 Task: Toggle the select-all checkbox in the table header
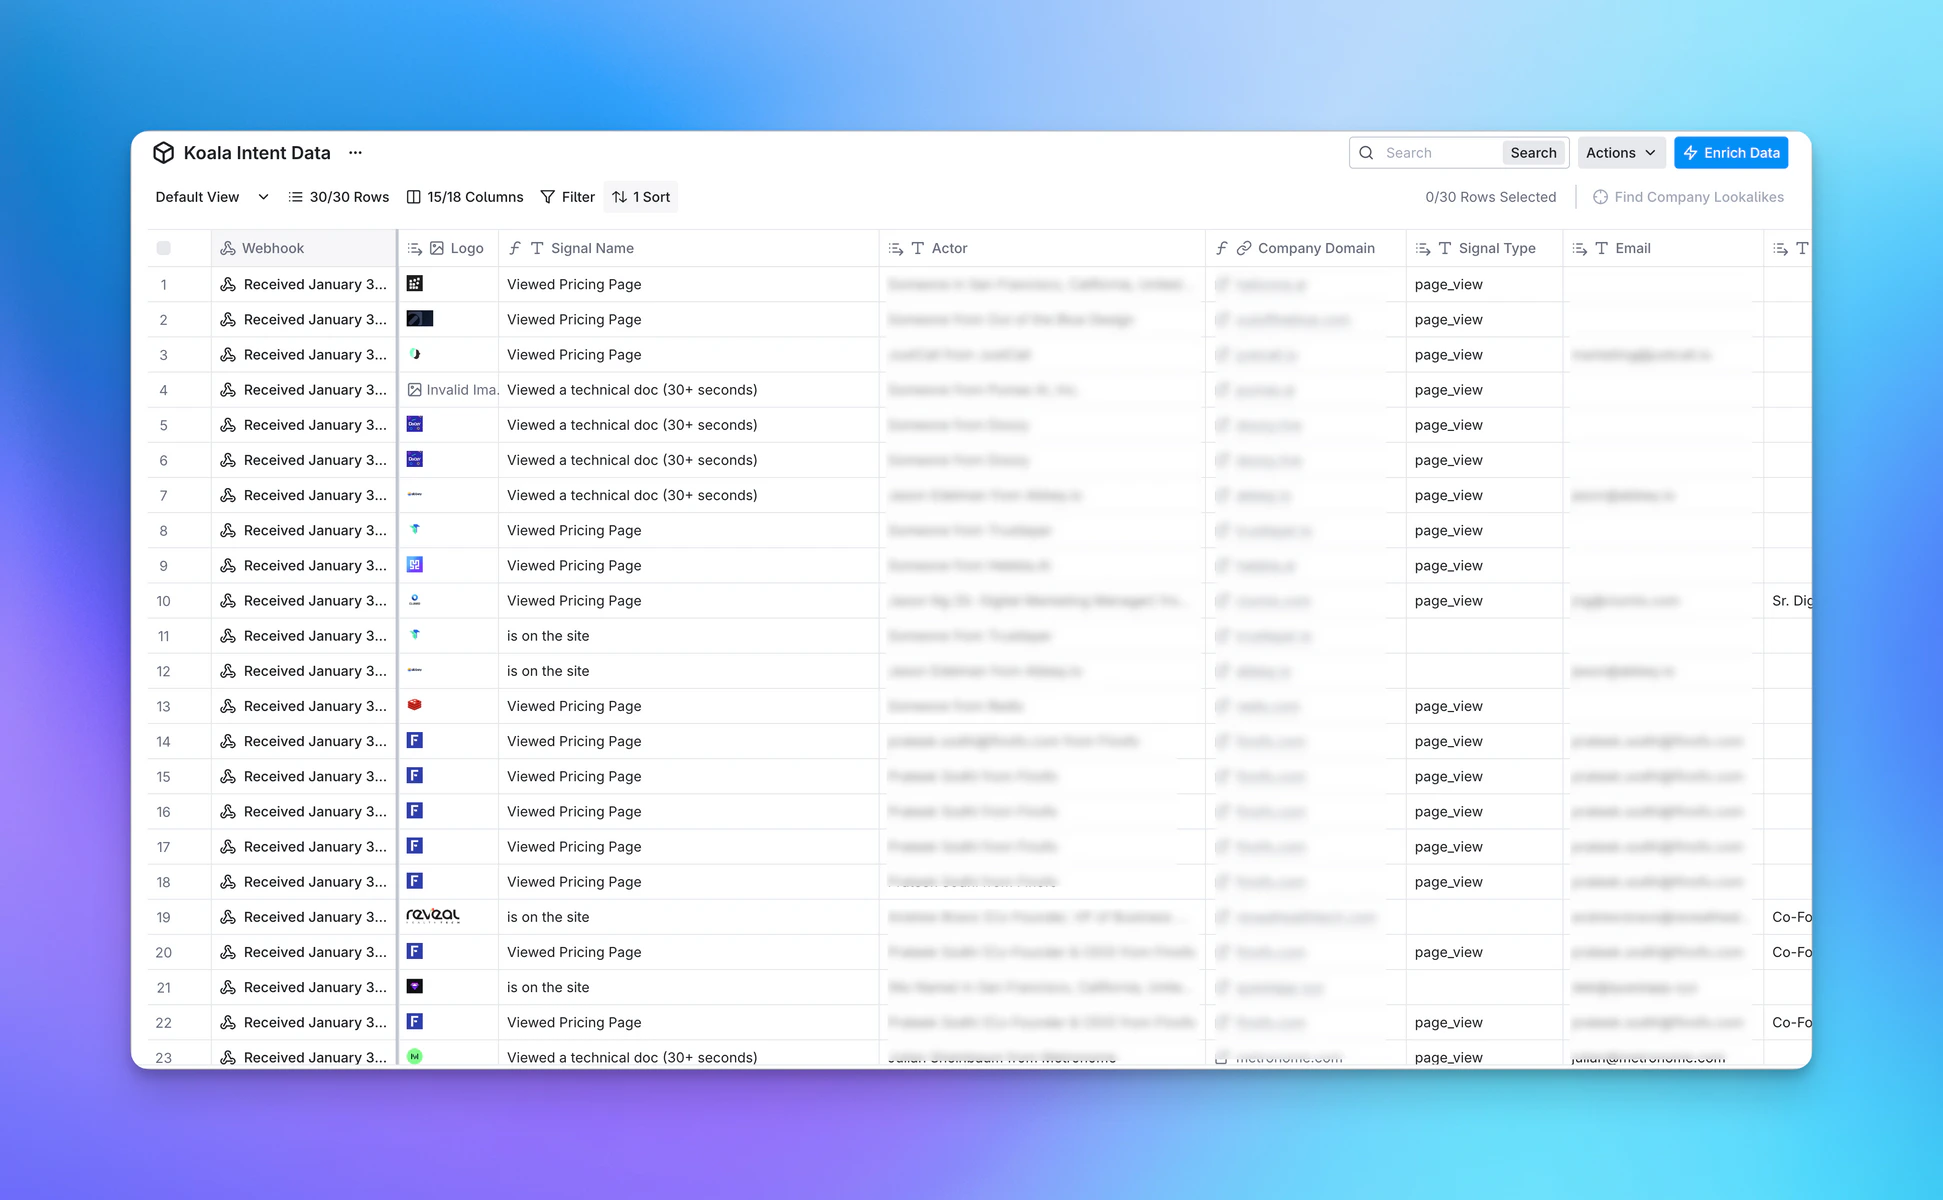click(163, 248)
